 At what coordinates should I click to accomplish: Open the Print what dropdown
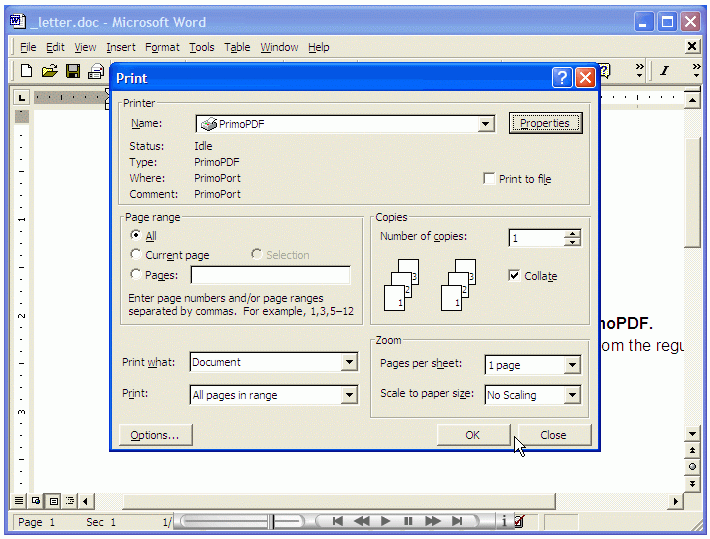pos(349,362)
